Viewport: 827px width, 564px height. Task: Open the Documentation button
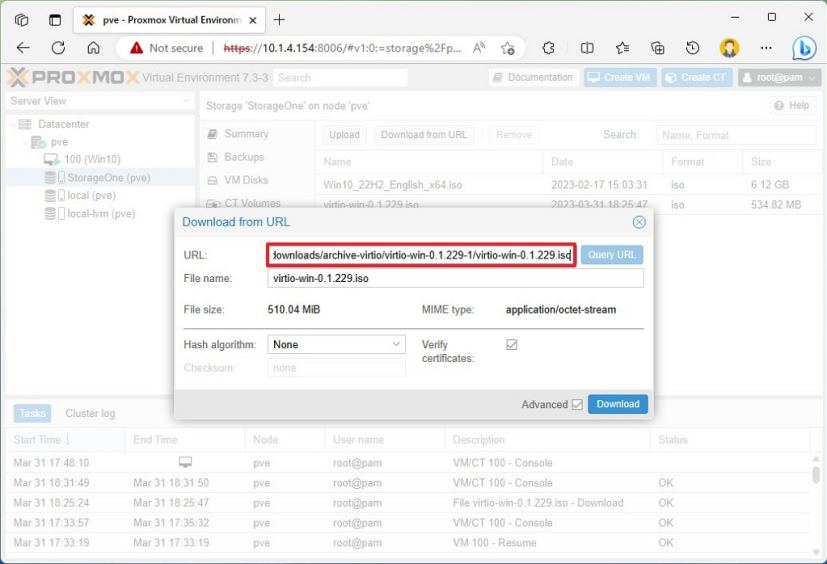coord(533,78)
